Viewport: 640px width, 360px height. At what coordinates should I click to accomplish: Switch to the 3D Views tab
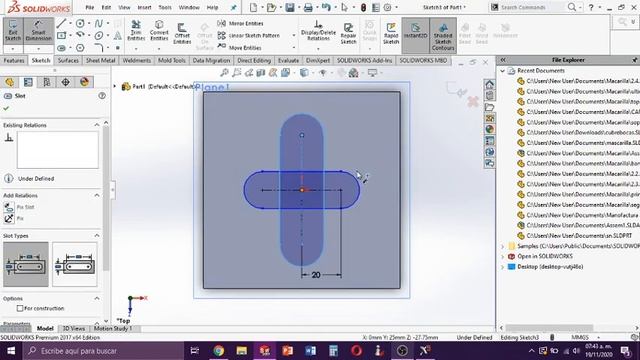point(73,328)
